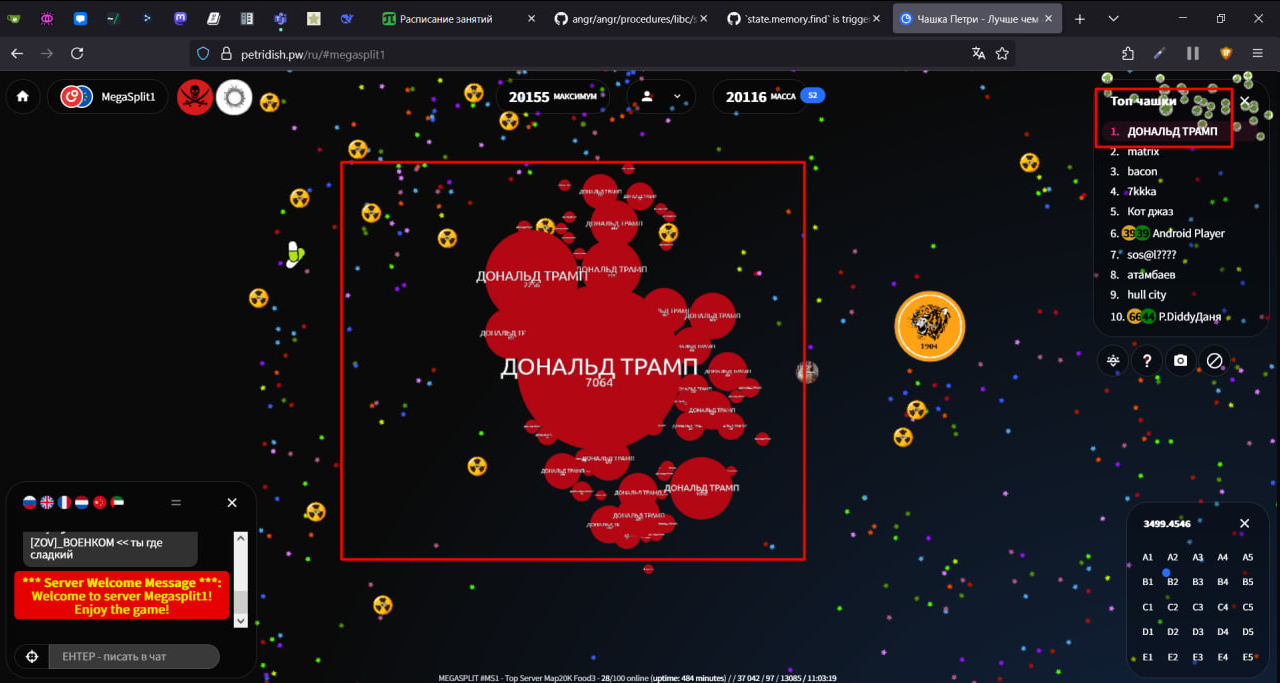Focus the chat message input field
This screenshot has height=683, width=1280.
(133, 656)
